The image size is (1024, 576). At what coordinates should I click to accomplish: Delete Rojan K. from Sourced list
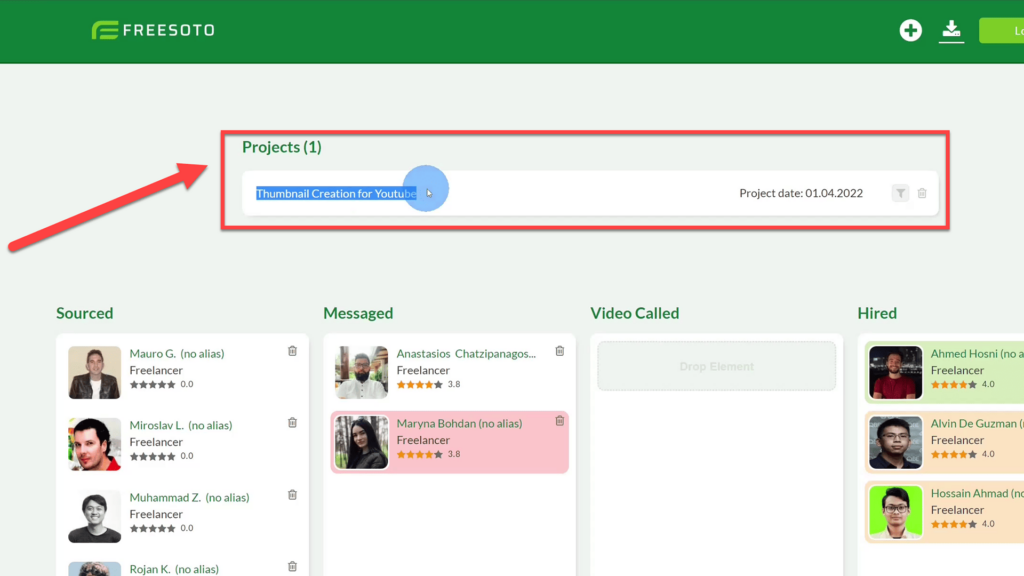click(293, 567)
